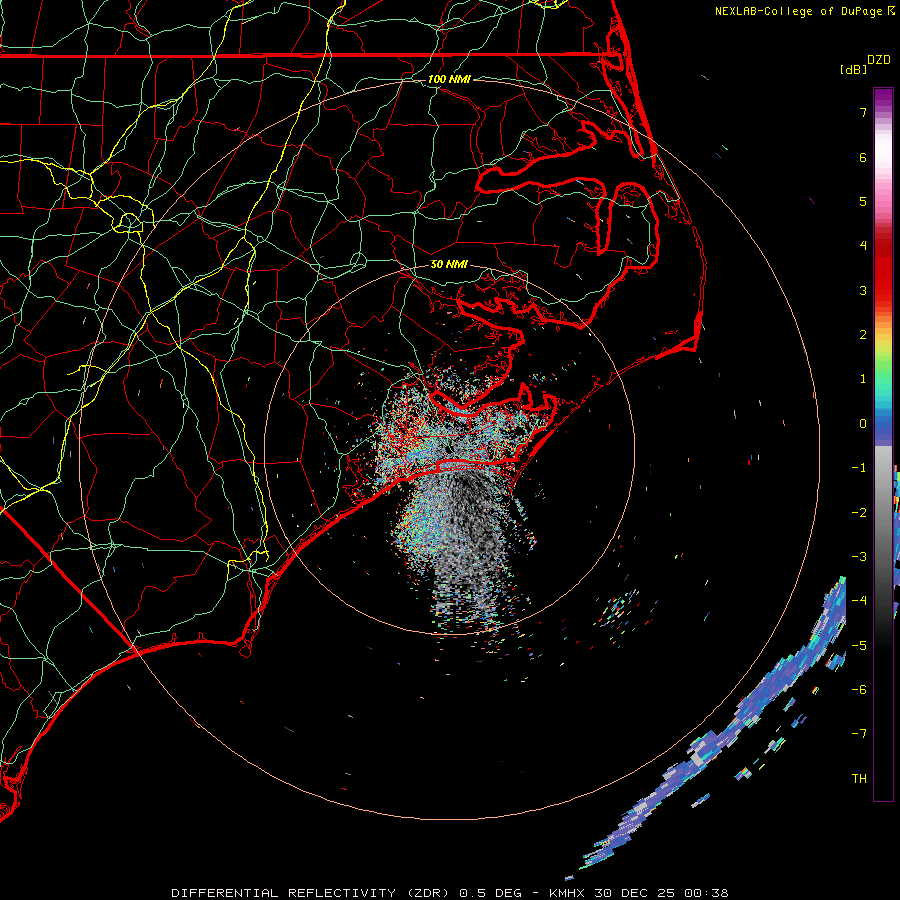The width and height of the screenshot is (900, 900).
Task: Click the "-2" value on the dB scale
Action: (x=859, y=513)
